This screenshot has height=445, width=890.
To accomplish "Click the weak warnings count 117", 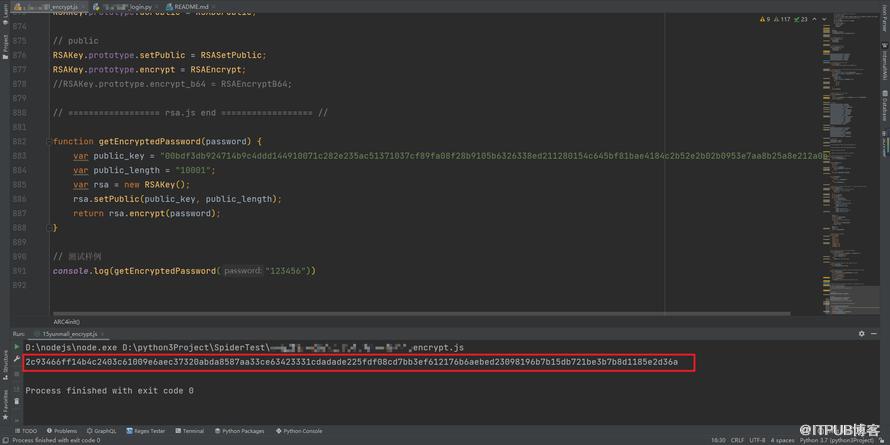I will click(x=782, y=19).
